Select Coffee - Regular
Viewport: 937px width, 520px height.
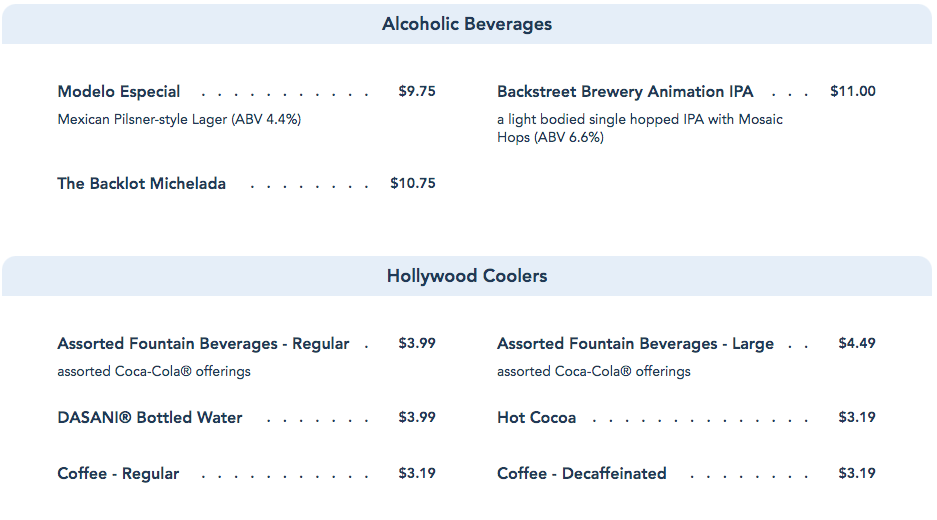tap(118, 474)
